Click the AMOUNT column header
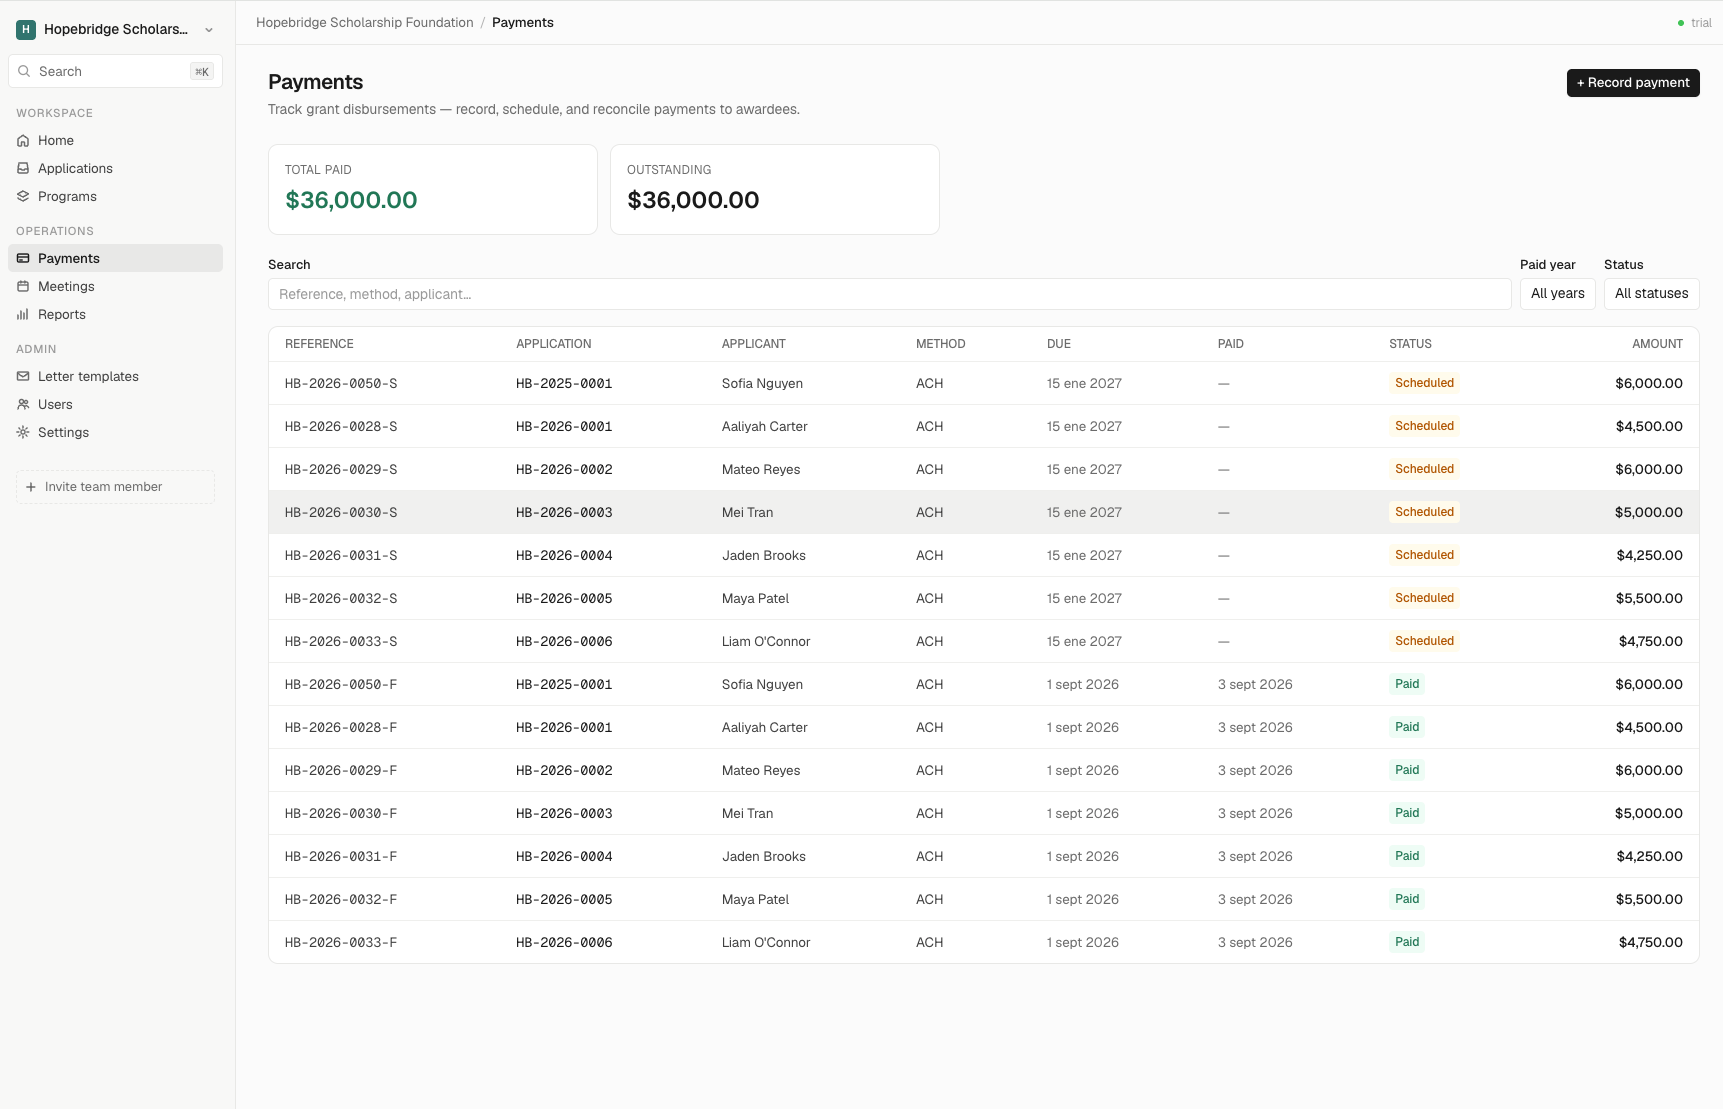Image resolution: width=1723 pixels, height=1109 pixels. pyautogui.click(x=1657, y=344)
